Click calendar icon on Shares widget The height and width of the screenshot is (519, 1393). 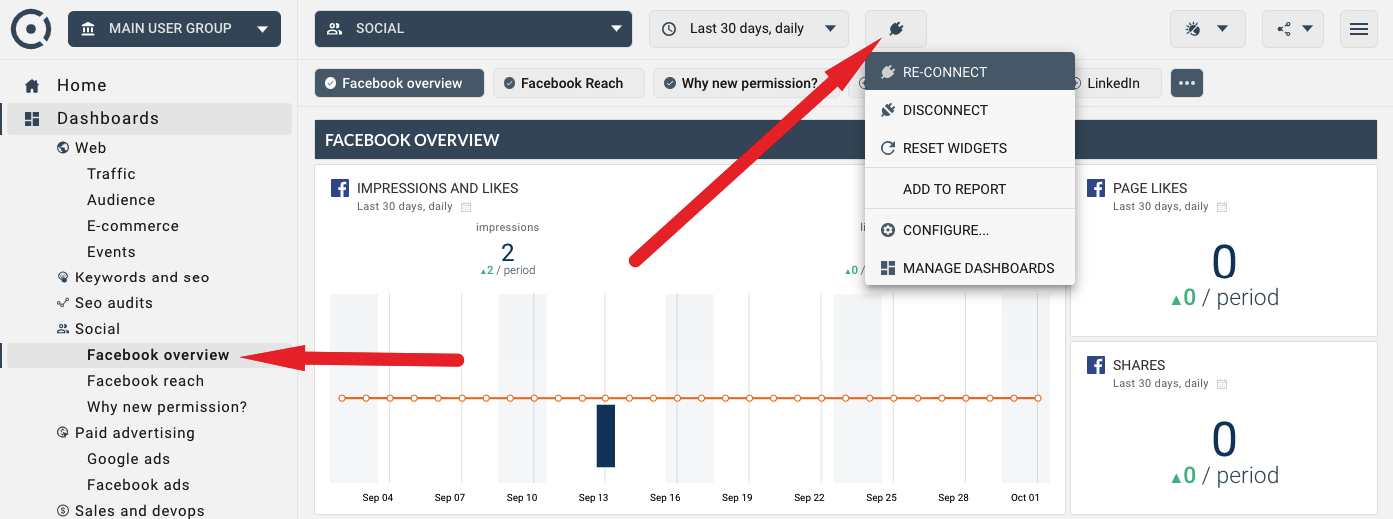click(x=1222, y=384)
